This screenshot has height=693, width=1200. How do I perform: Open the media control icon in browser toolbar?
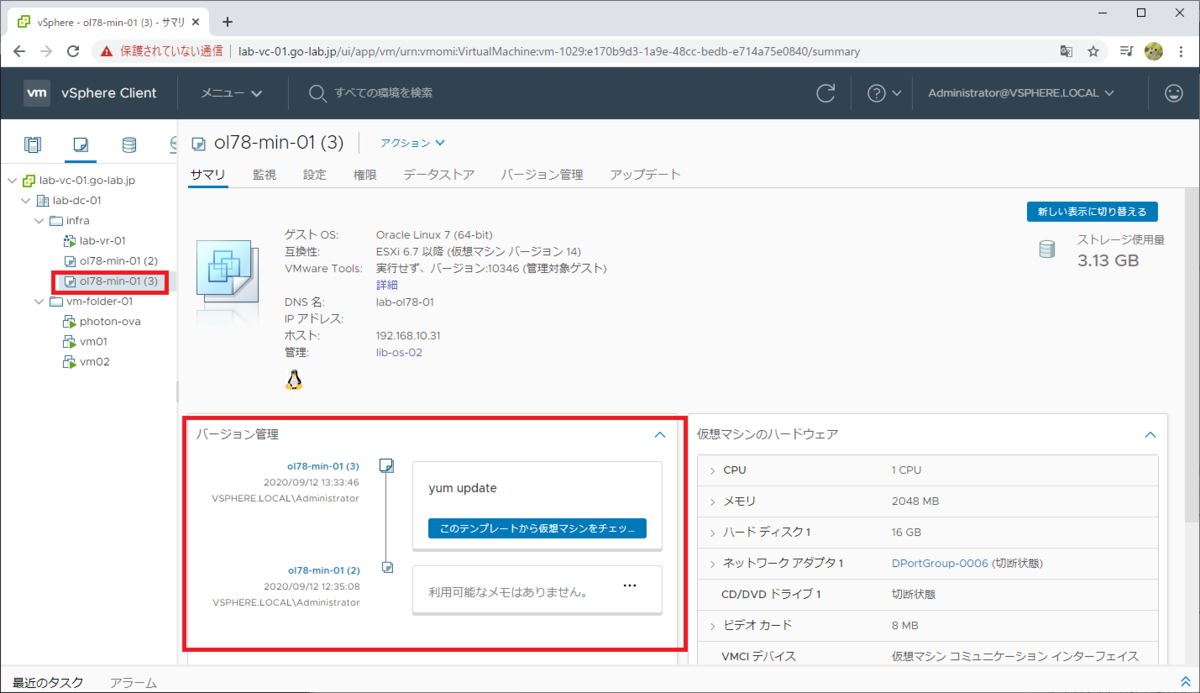pyautogui.click(x=1126, y=51)
